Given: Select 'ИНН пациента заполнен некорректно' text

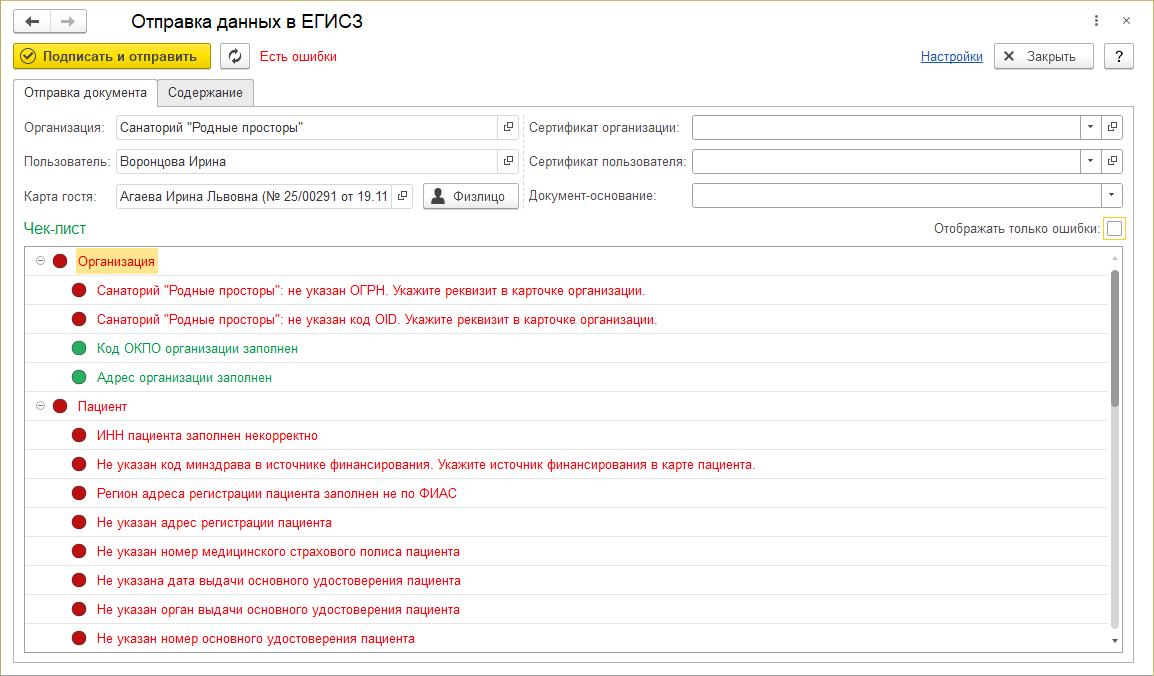Looking at the screenshot, I should (x=207, y=435).
